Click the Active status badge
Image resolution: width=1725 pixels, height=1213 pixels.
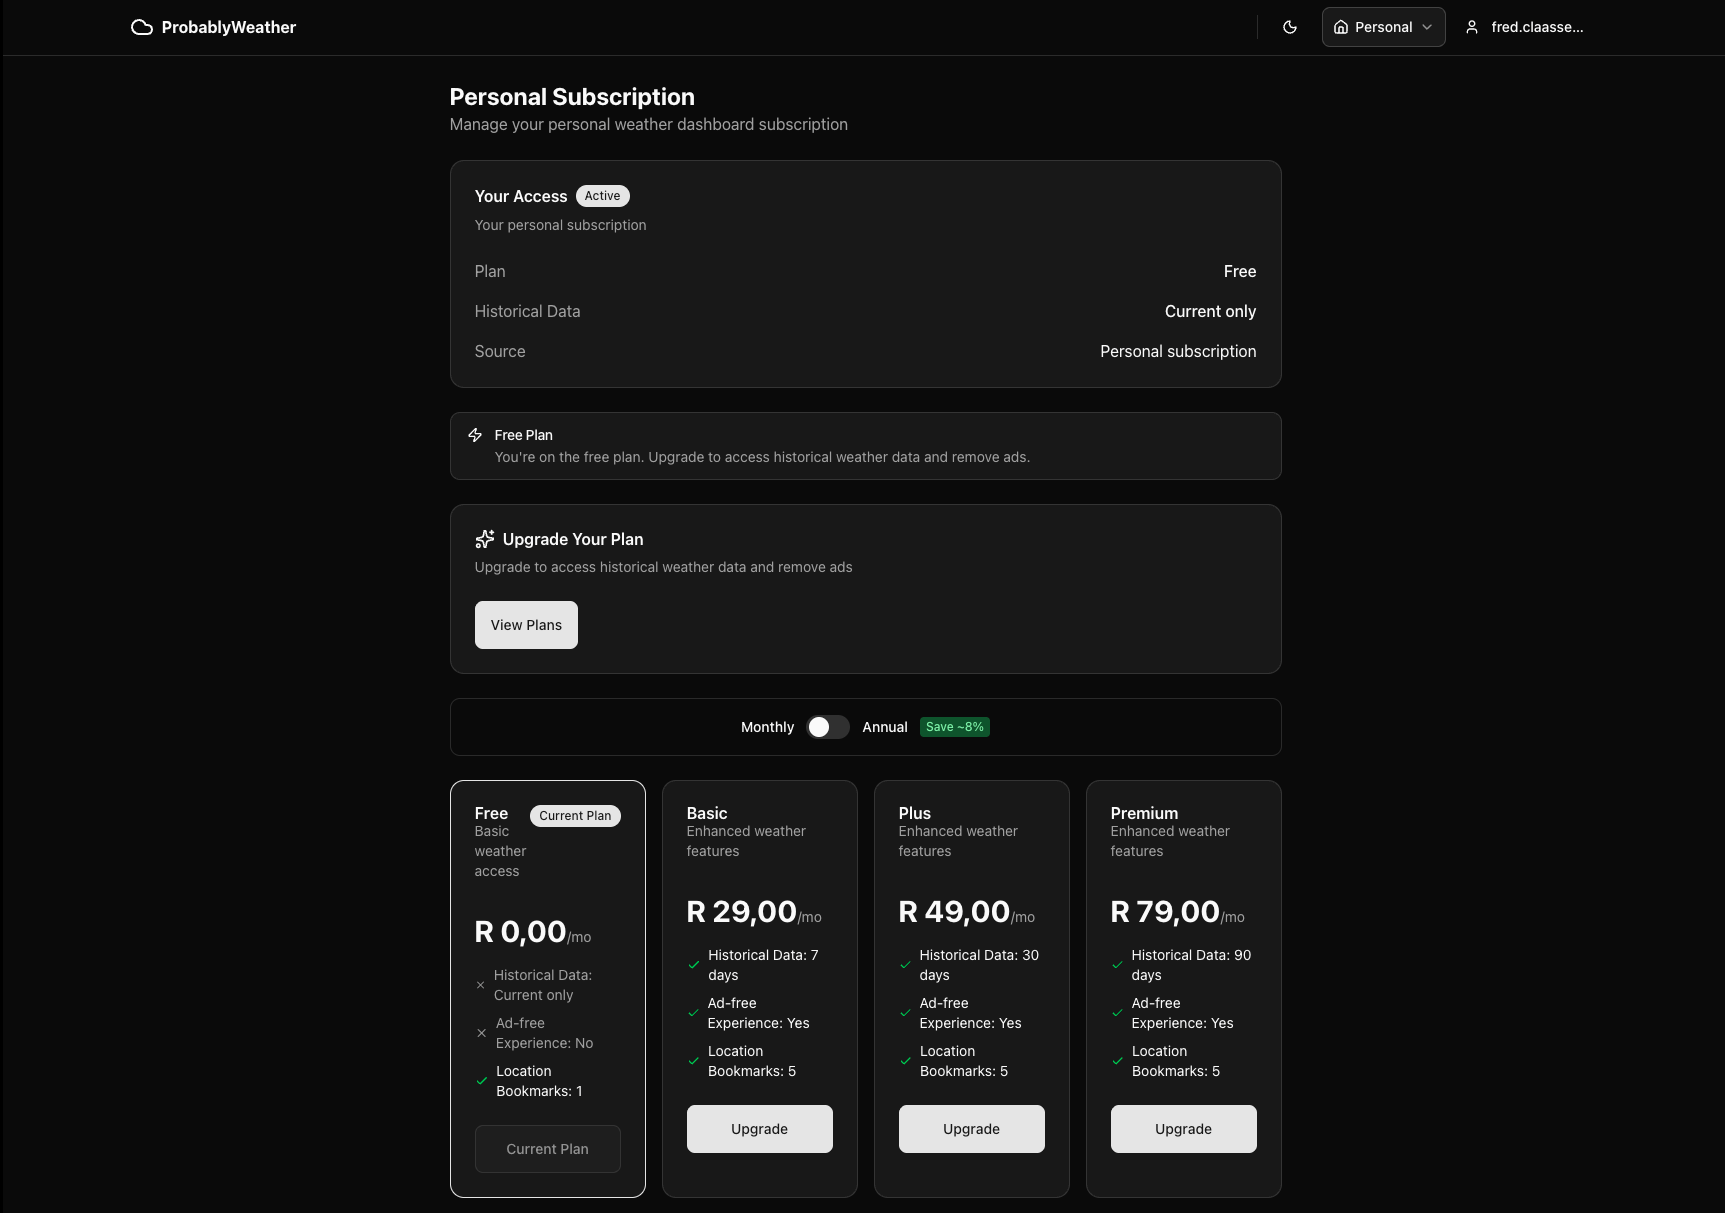point(602,196)
